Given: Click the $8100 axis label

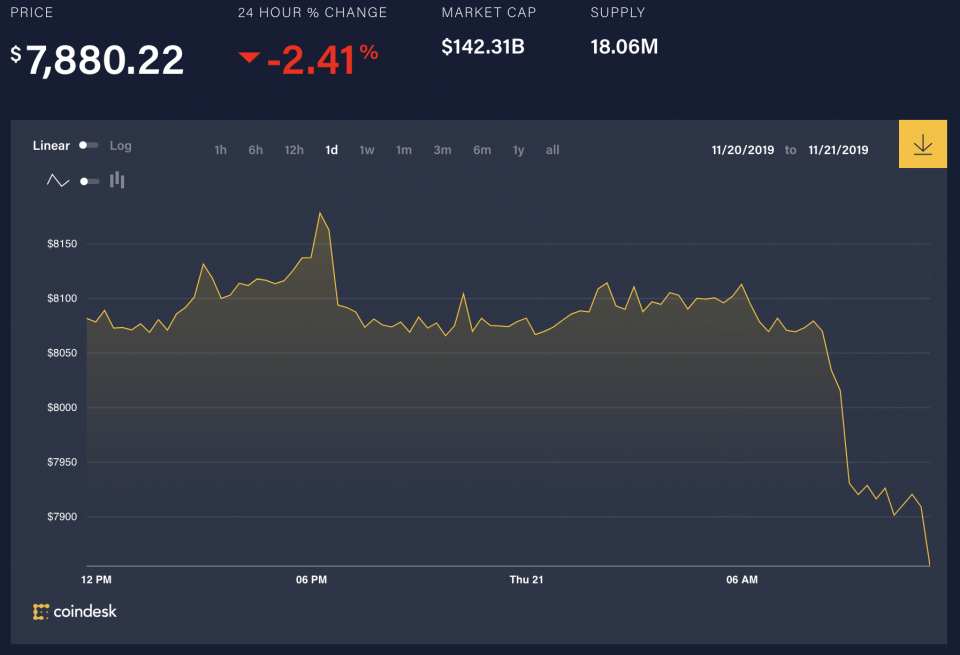Looking at the screenshot, I should (62, 298).
